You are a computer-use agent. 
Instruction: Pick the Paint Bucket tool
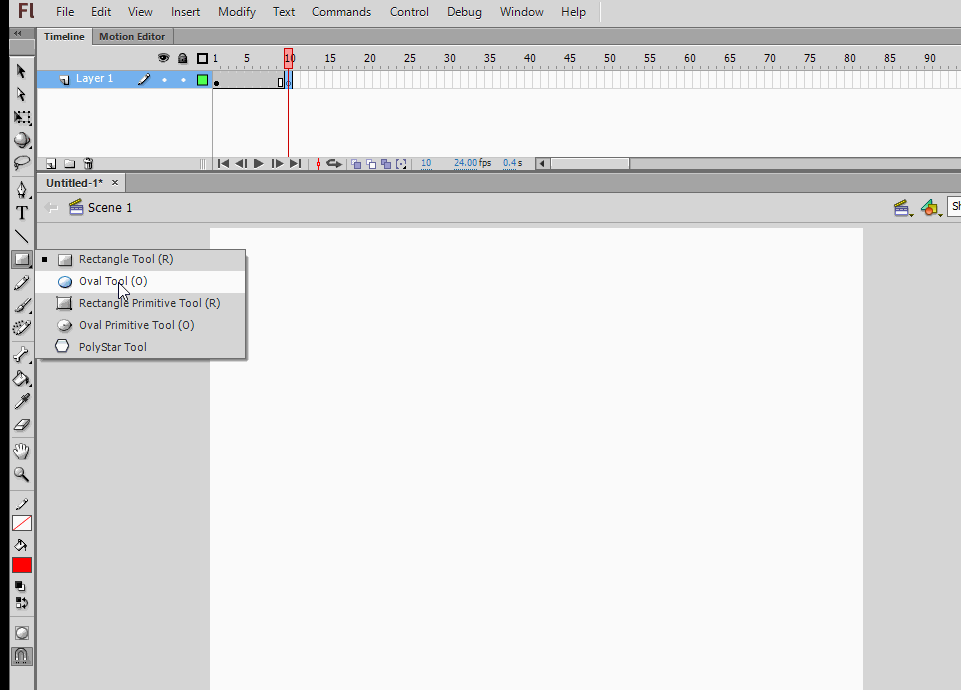pyautogui.click(x=21, y=379)
